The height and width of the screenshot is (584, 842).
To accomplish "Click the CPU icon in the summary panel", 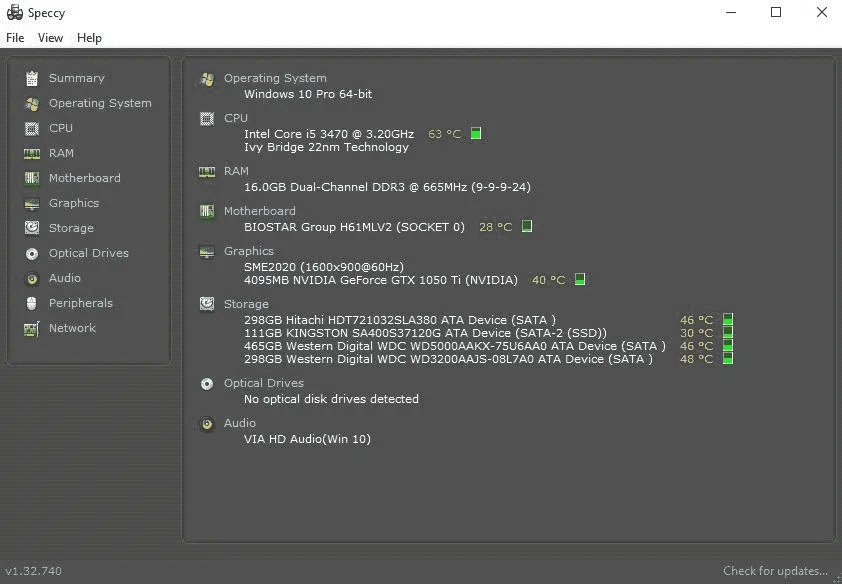I will point(207,119).
